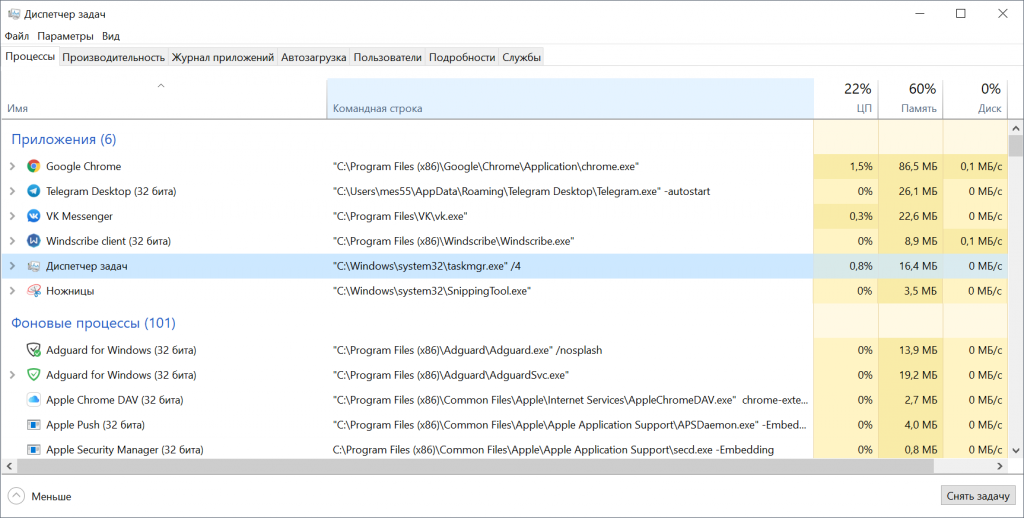Expand the VK Messenger process group
Viewport: 1024px width, 518px height.
[12, 216]
